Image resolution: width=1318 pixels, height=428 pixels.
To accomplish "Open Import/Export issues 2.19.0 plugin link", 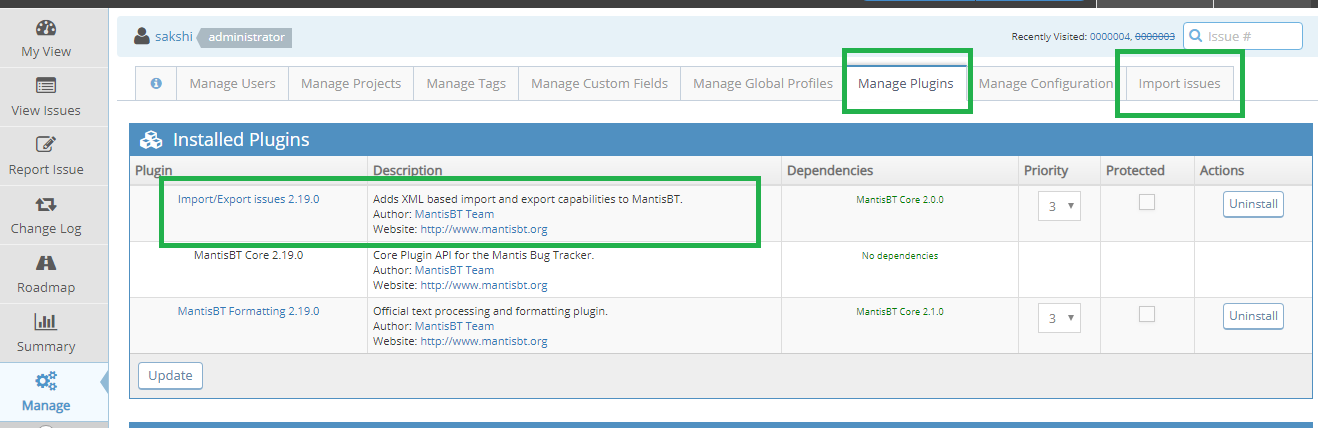I will [x=248, y=199].
